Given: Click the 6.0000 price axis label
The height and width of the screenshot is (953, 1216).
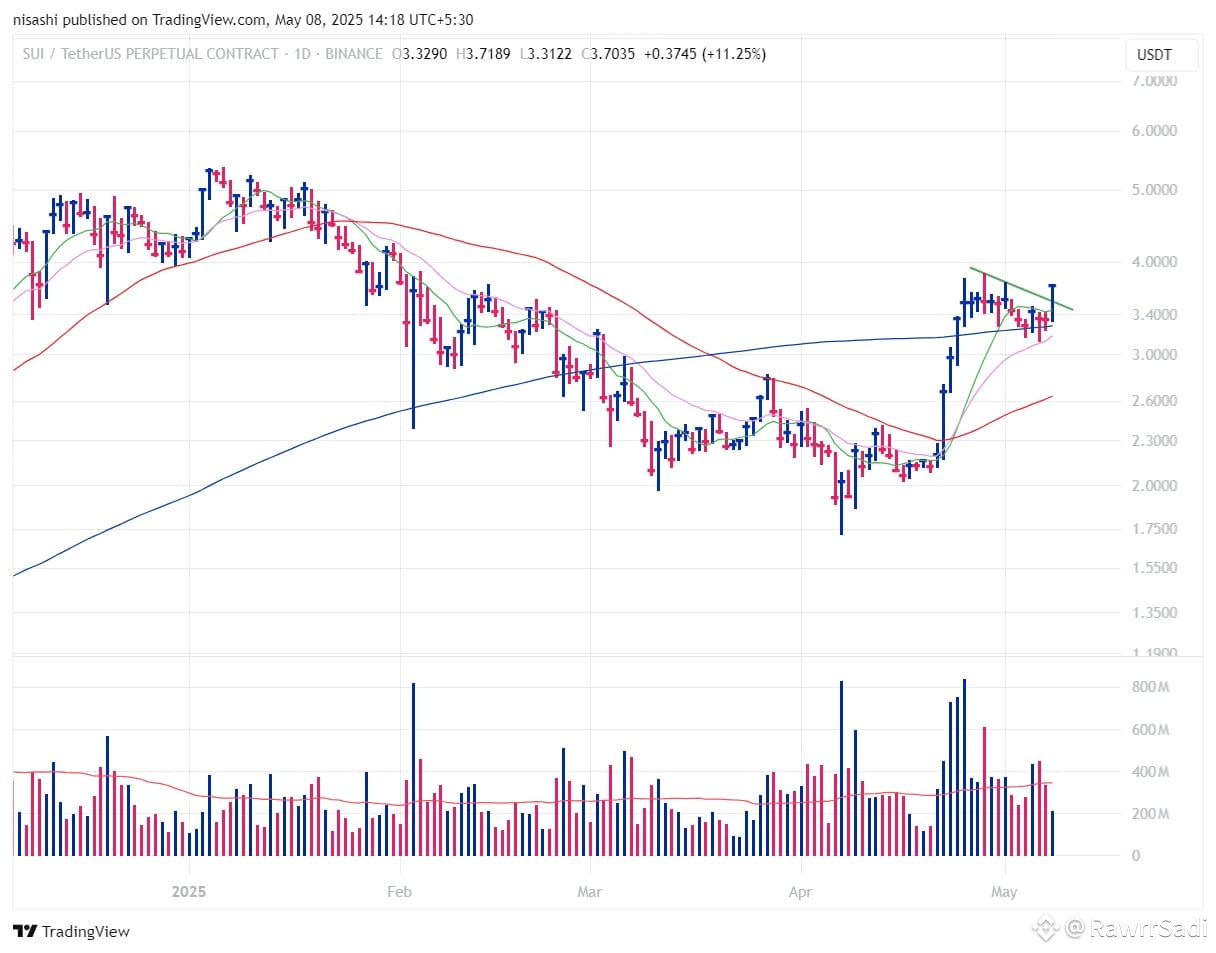Looking at the screenshot, I should coord(1153,131).
